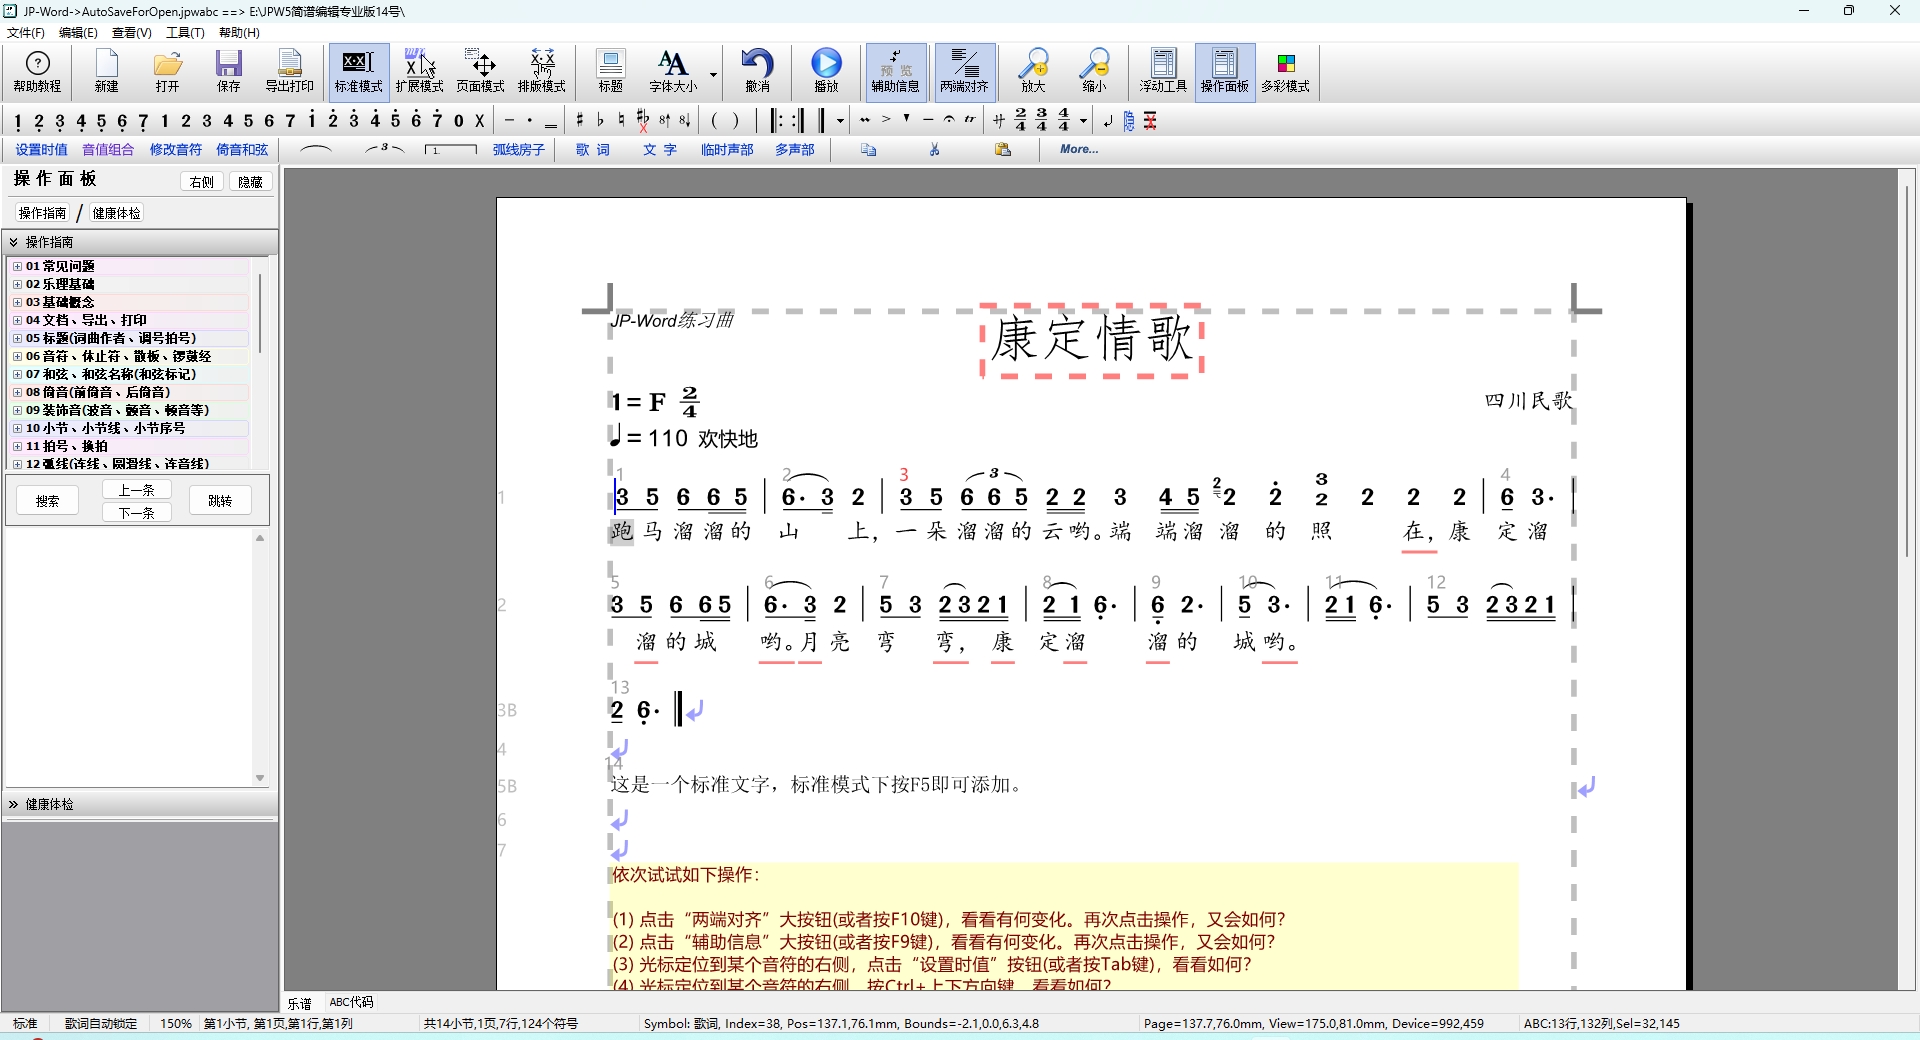Switch to 页面模式 page mode
The width and height of the screenshot is (1920, 1040).
click(x=481, y=72)
